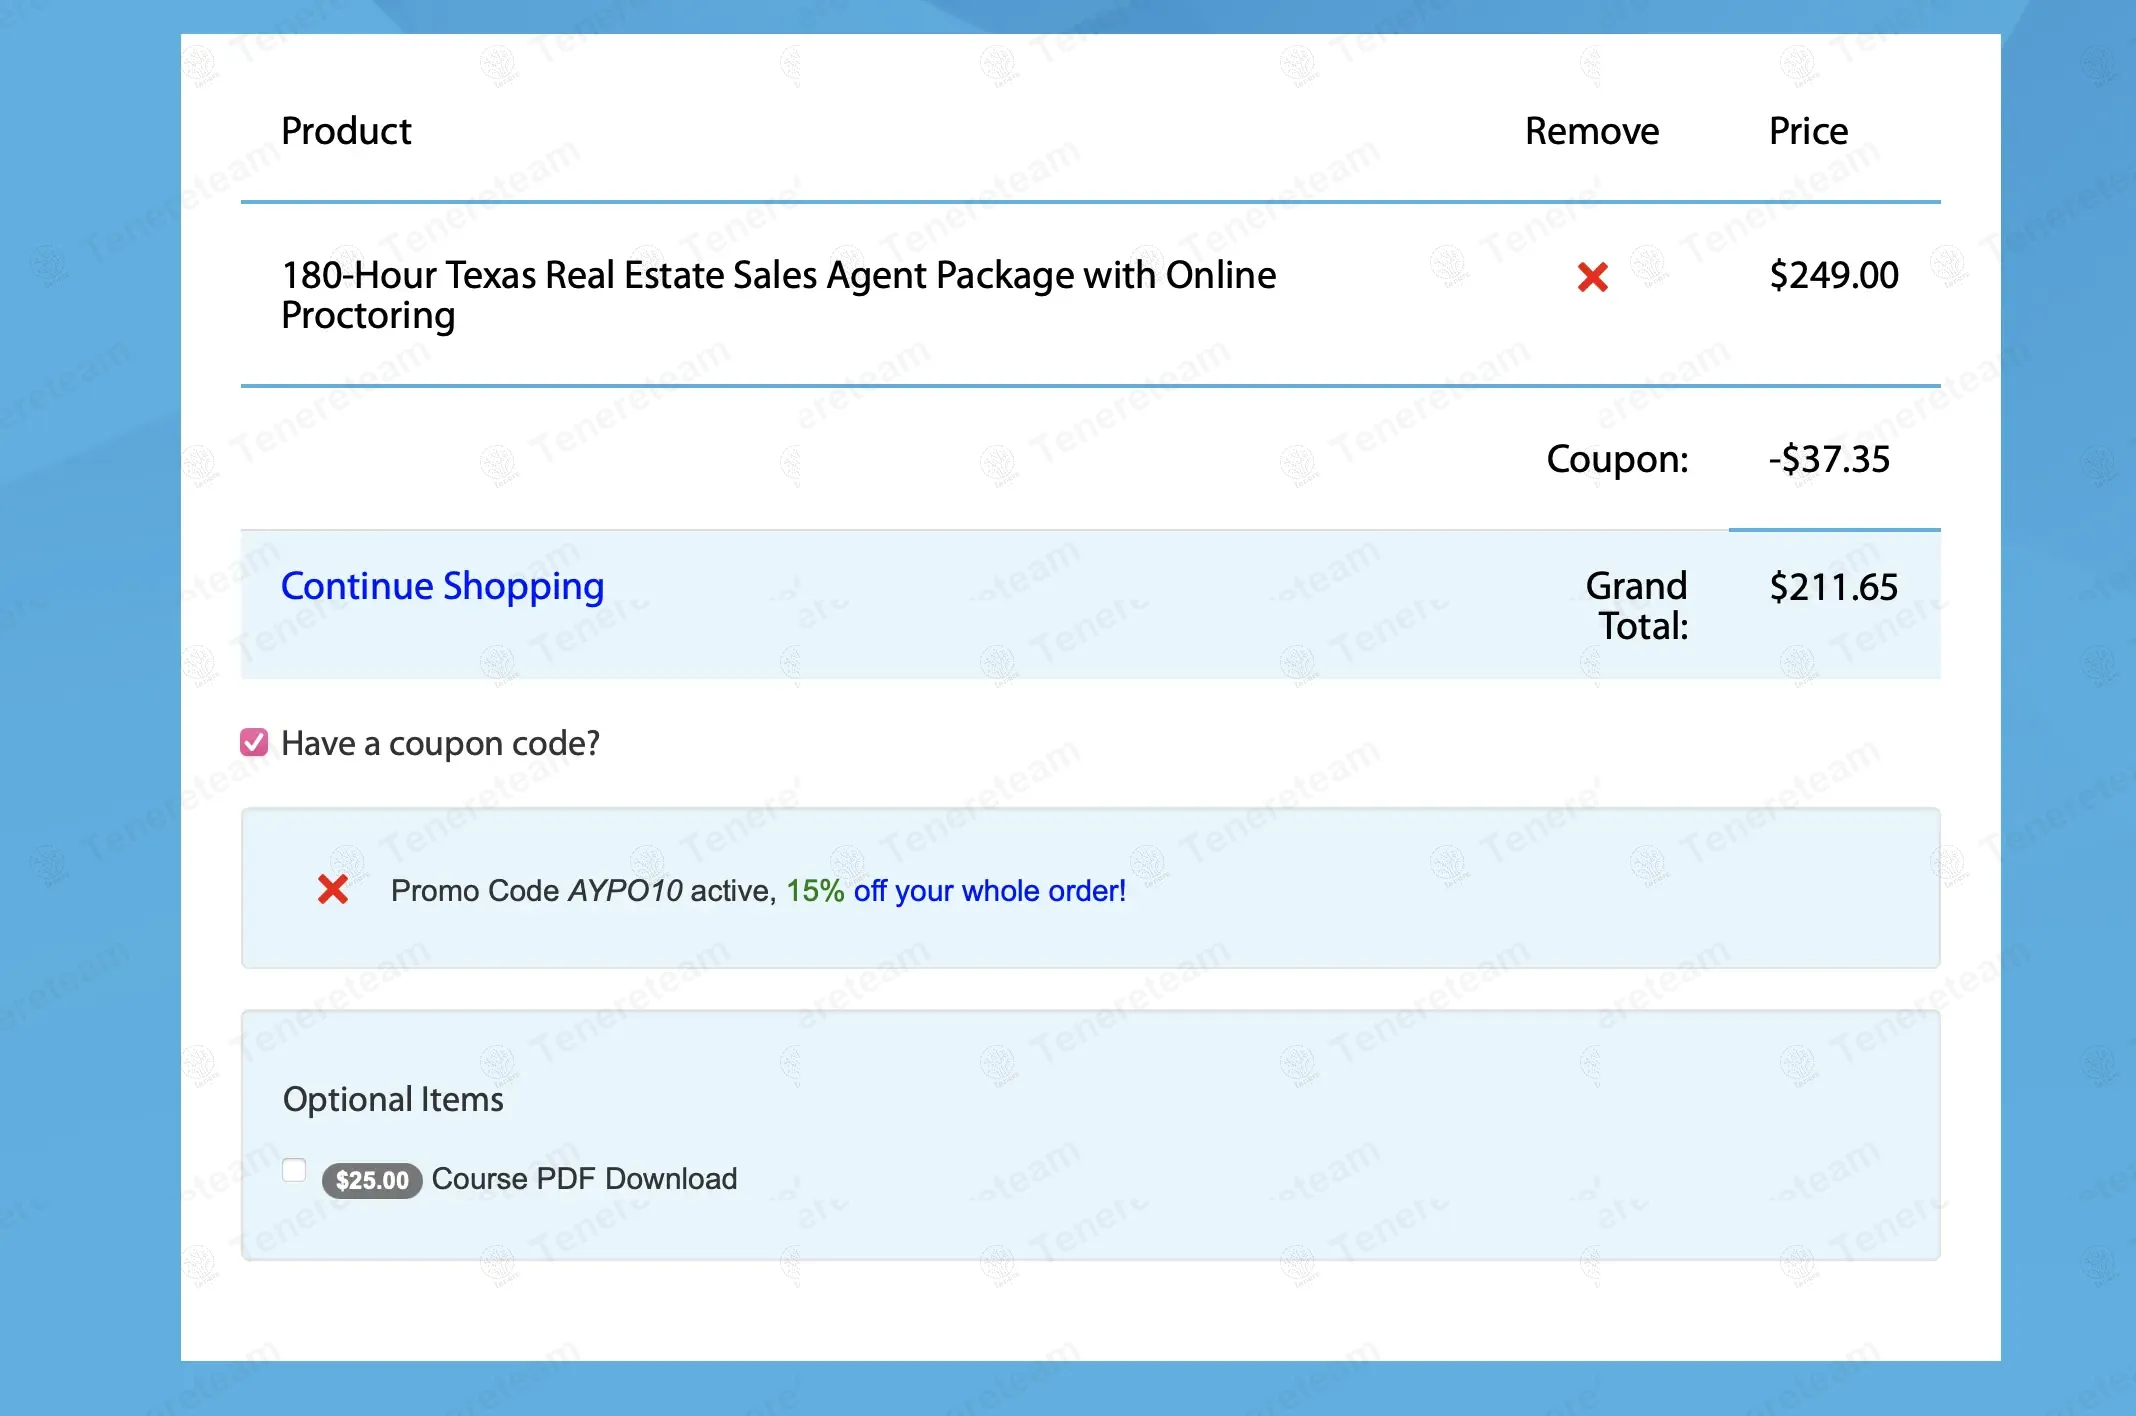Click the $249.00 item price
This screenshot has height=1416, width=2136.
tap(1833, 275)
